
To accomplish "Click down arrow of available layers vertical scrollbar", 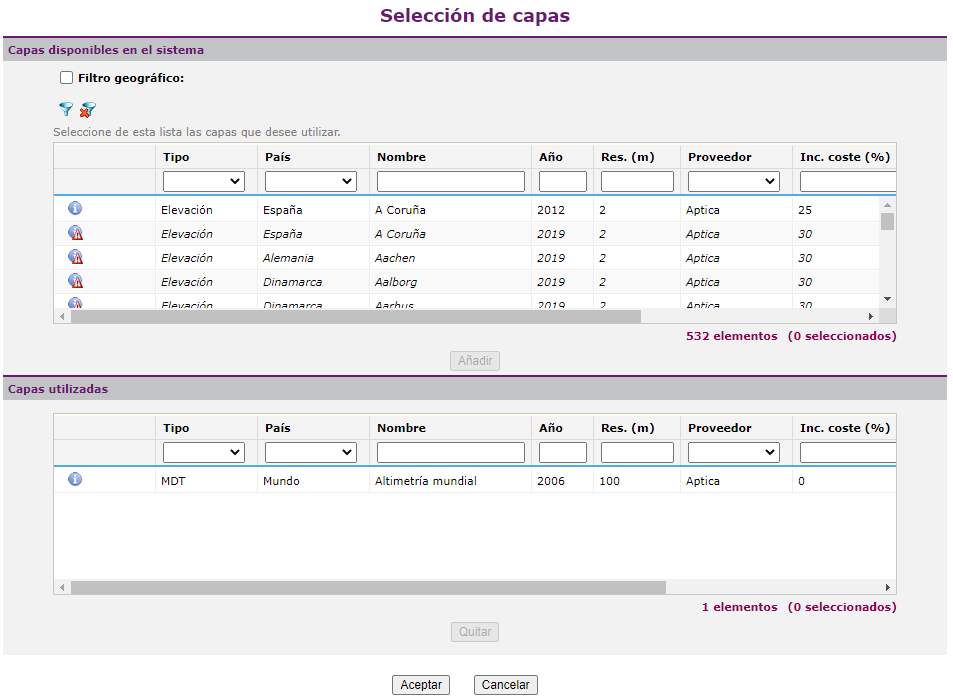I will pyautogui.click(x=887, y=299).
